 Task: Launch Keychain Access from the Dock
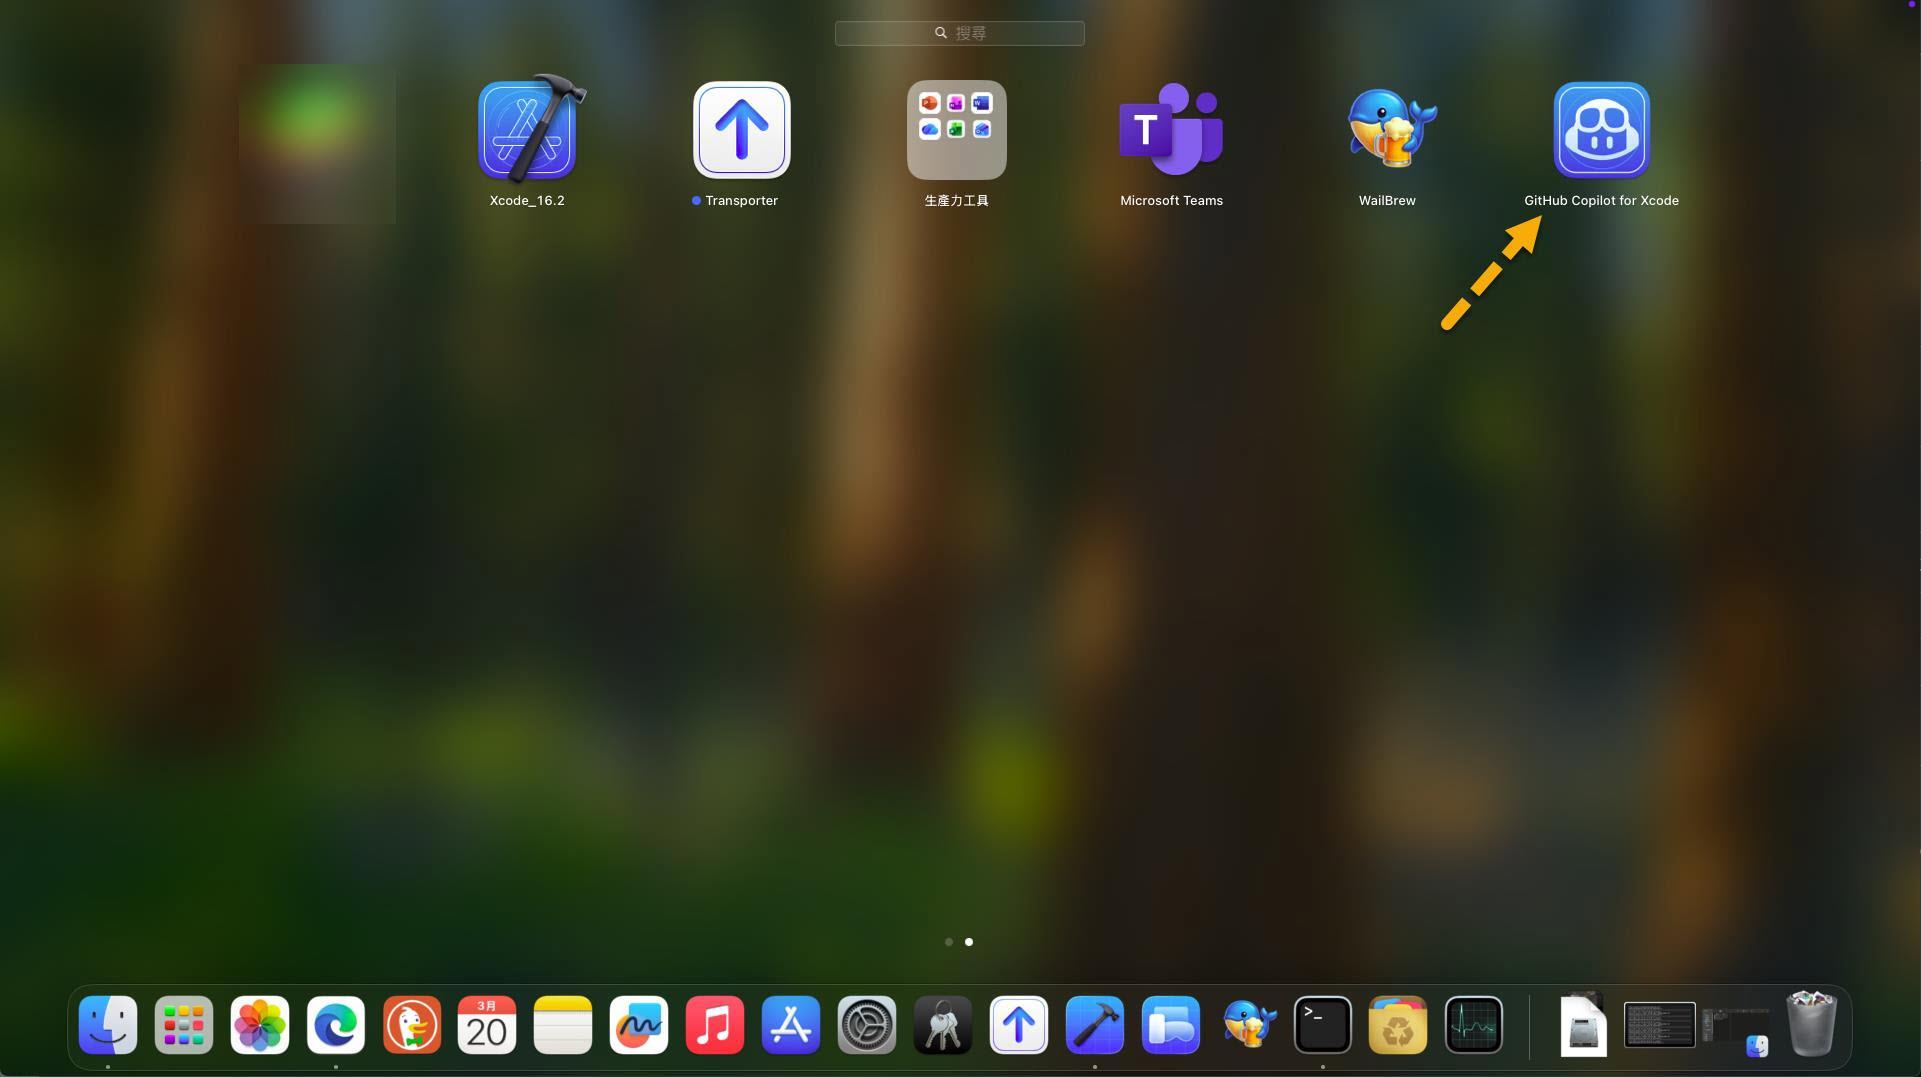coord(943,1025)
